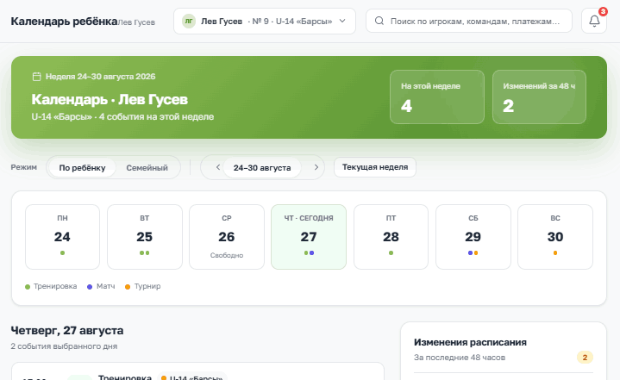This screenshot has height=380, width=620.
Task: Switch mode to По ребёнку
Action: (x=82, y=168)
